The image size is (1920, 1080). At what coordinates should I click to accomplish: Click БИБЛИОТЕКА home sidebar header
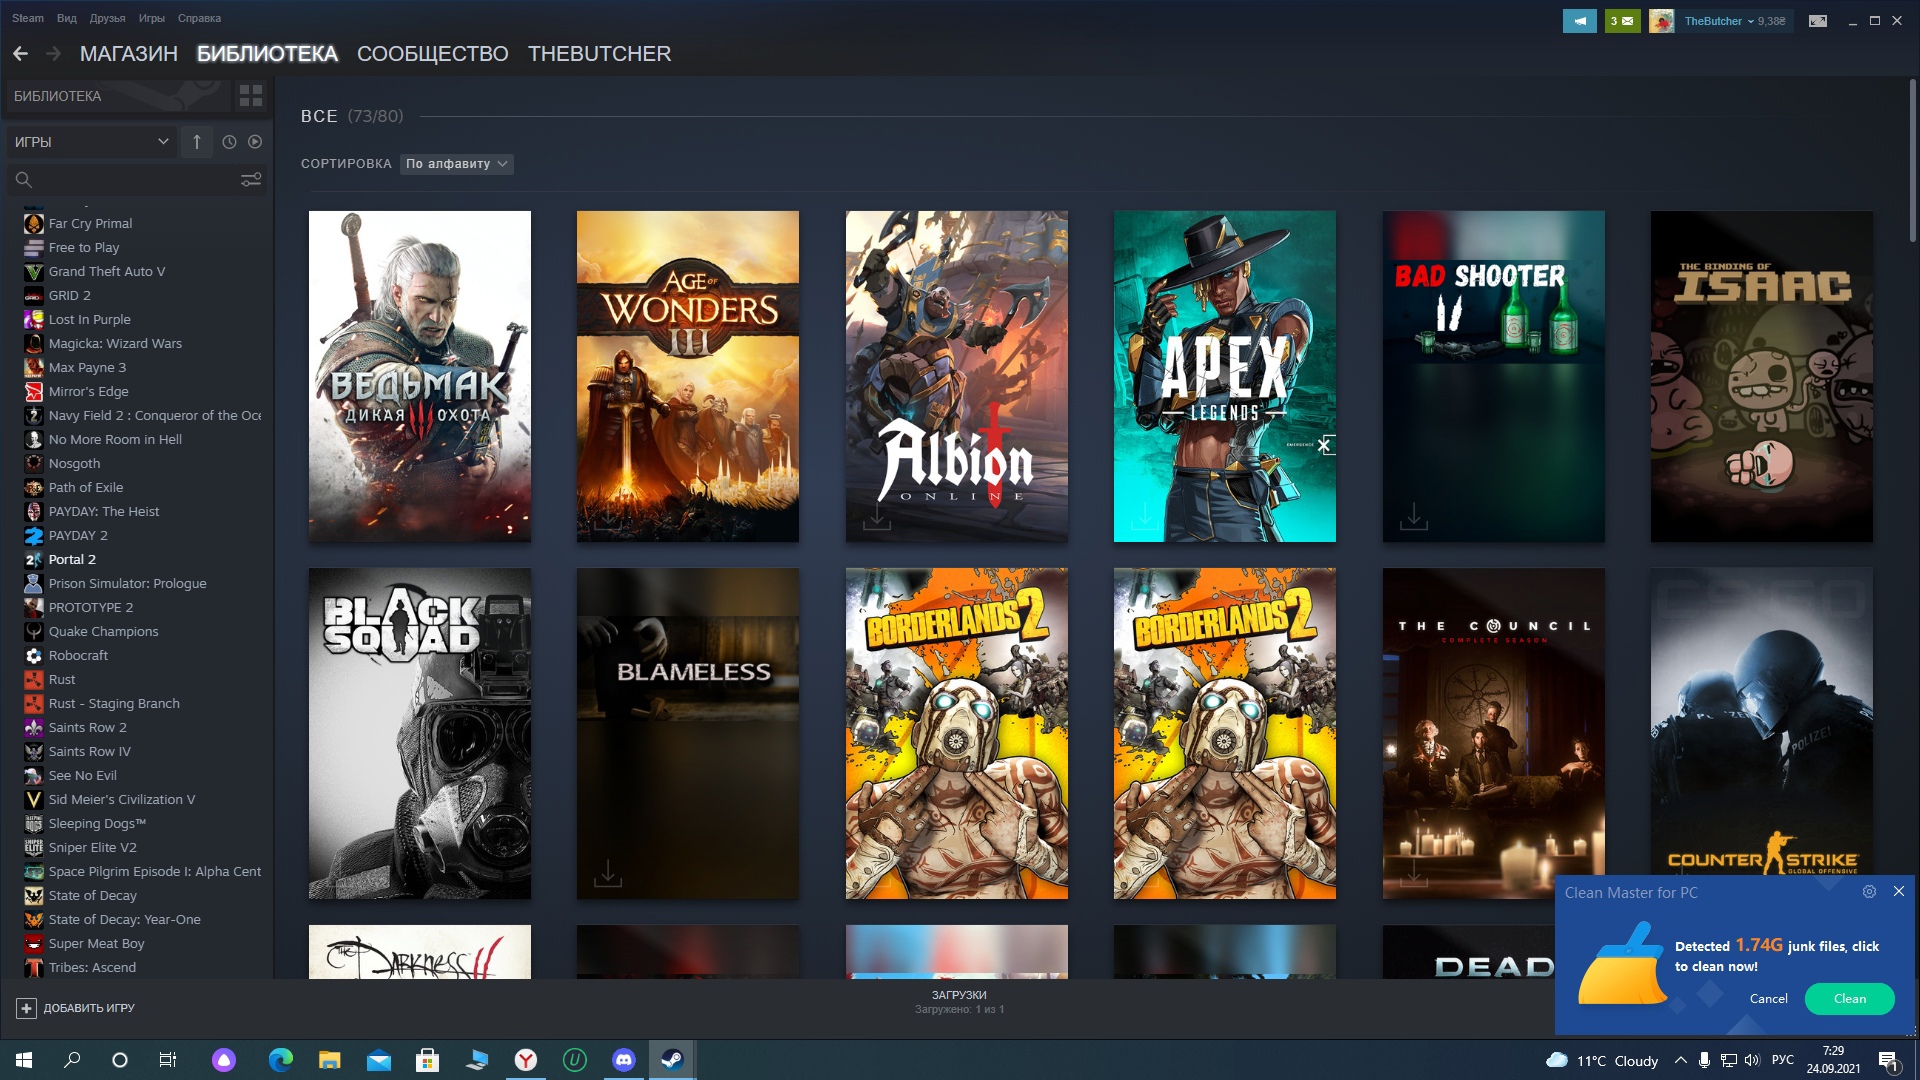[116, 96]
